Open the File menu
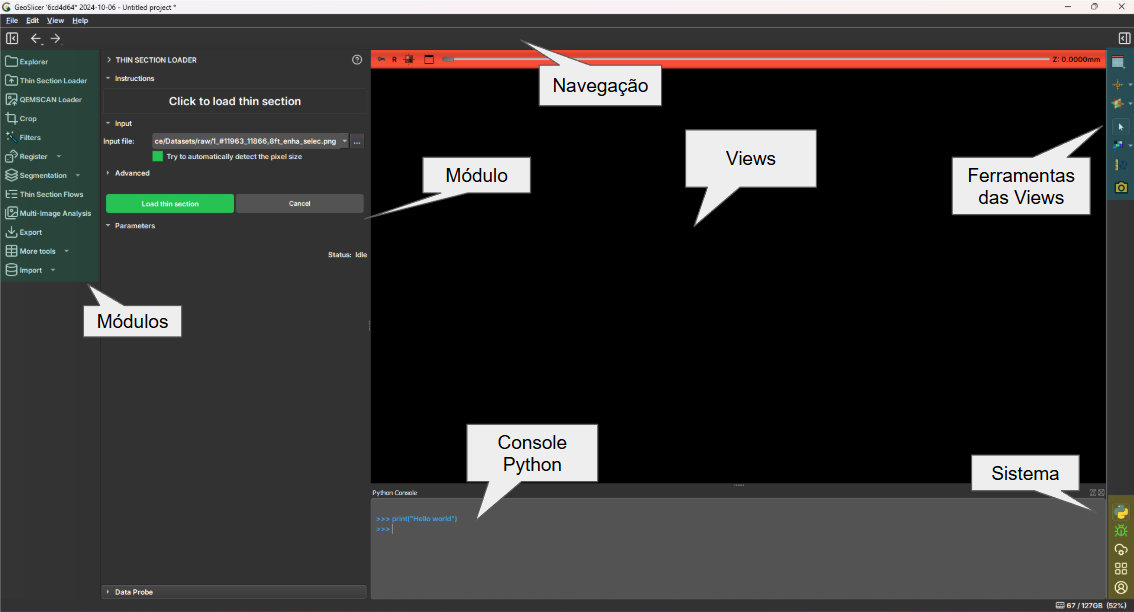This screenshot has width=1134, height=612. coord(12,20)
